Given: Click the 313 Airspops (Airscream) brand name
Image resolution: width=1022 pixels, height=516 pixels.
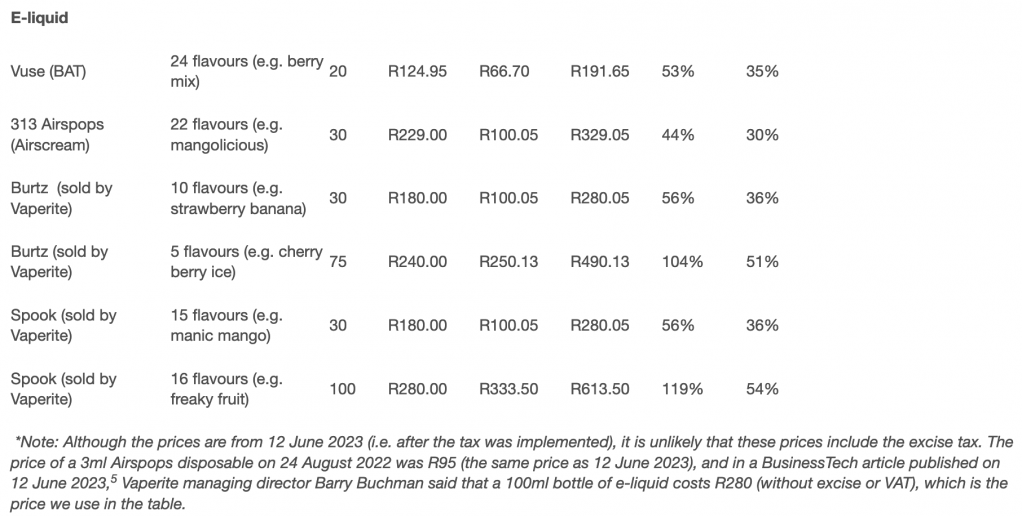Looking at the screenshot, I should tap(57, 134).
